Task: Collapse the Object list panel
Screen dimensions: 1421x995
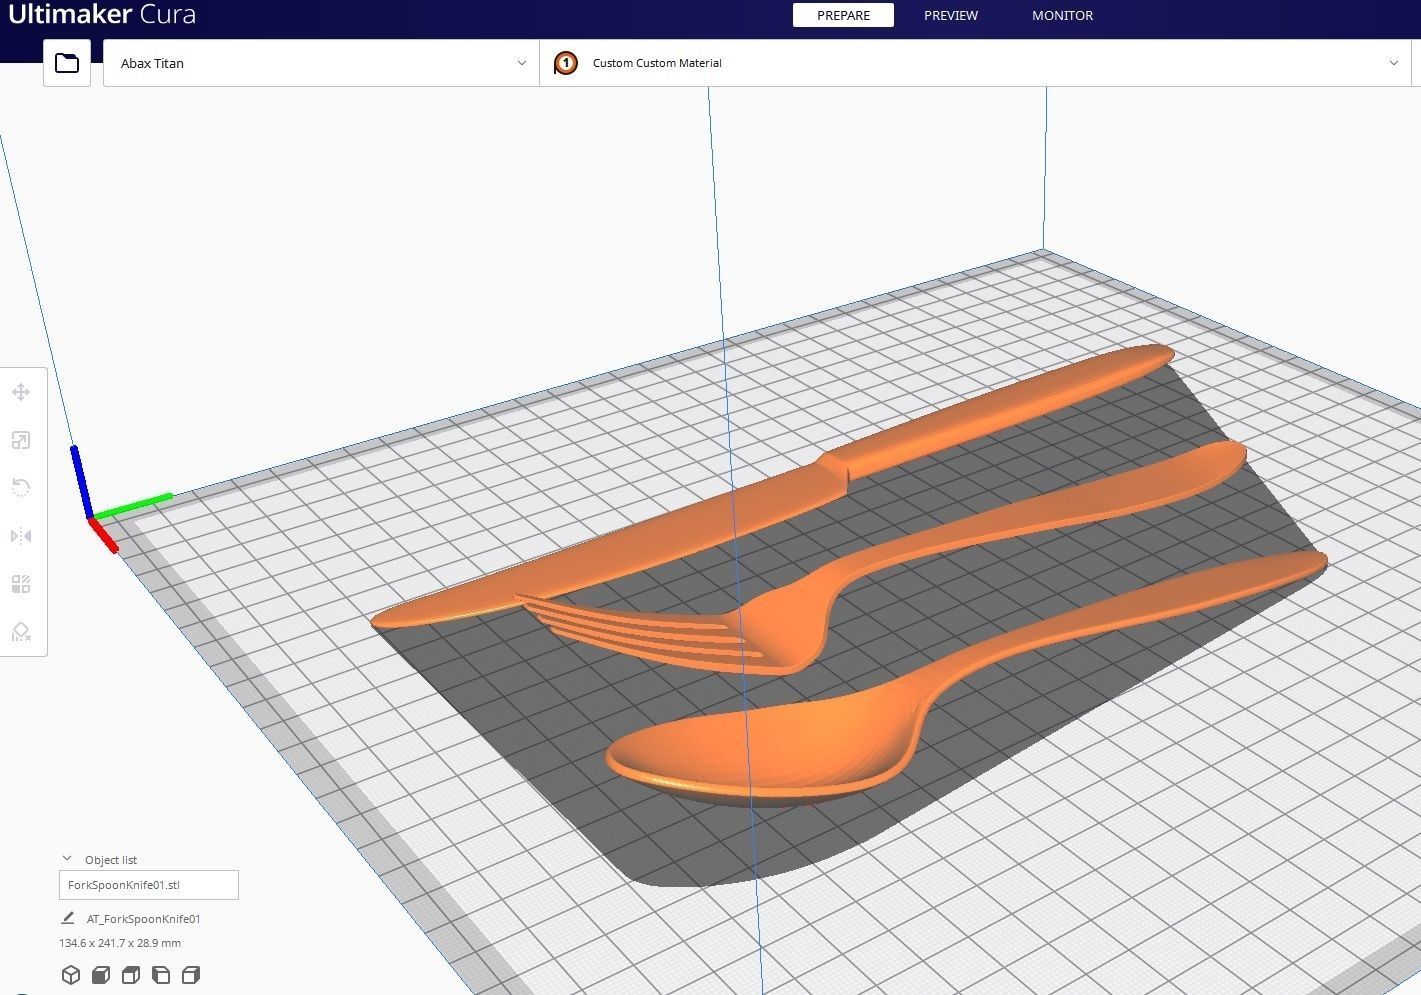Action: click(67, 859)
